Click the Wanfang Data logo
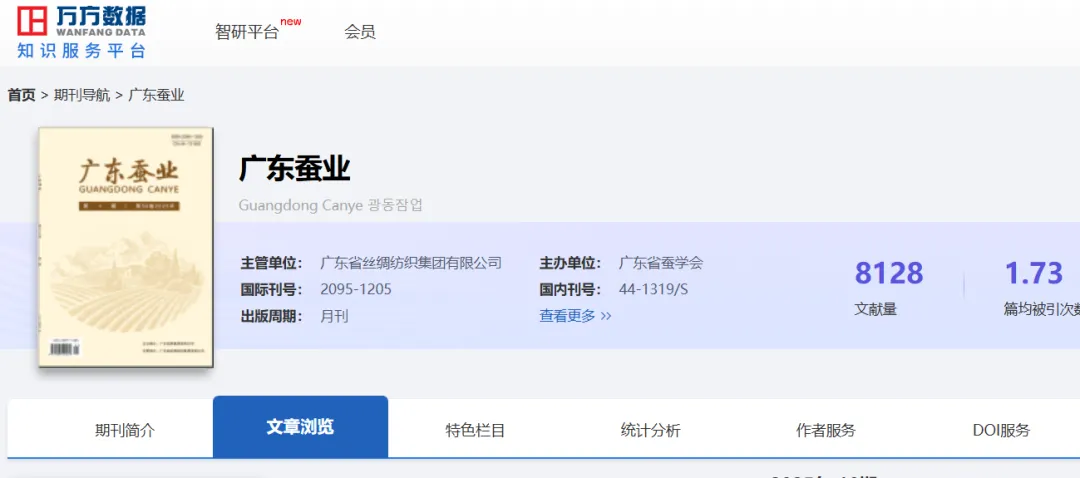Image resolution: width=1080 pixels, height=478 pixels. 81,32
